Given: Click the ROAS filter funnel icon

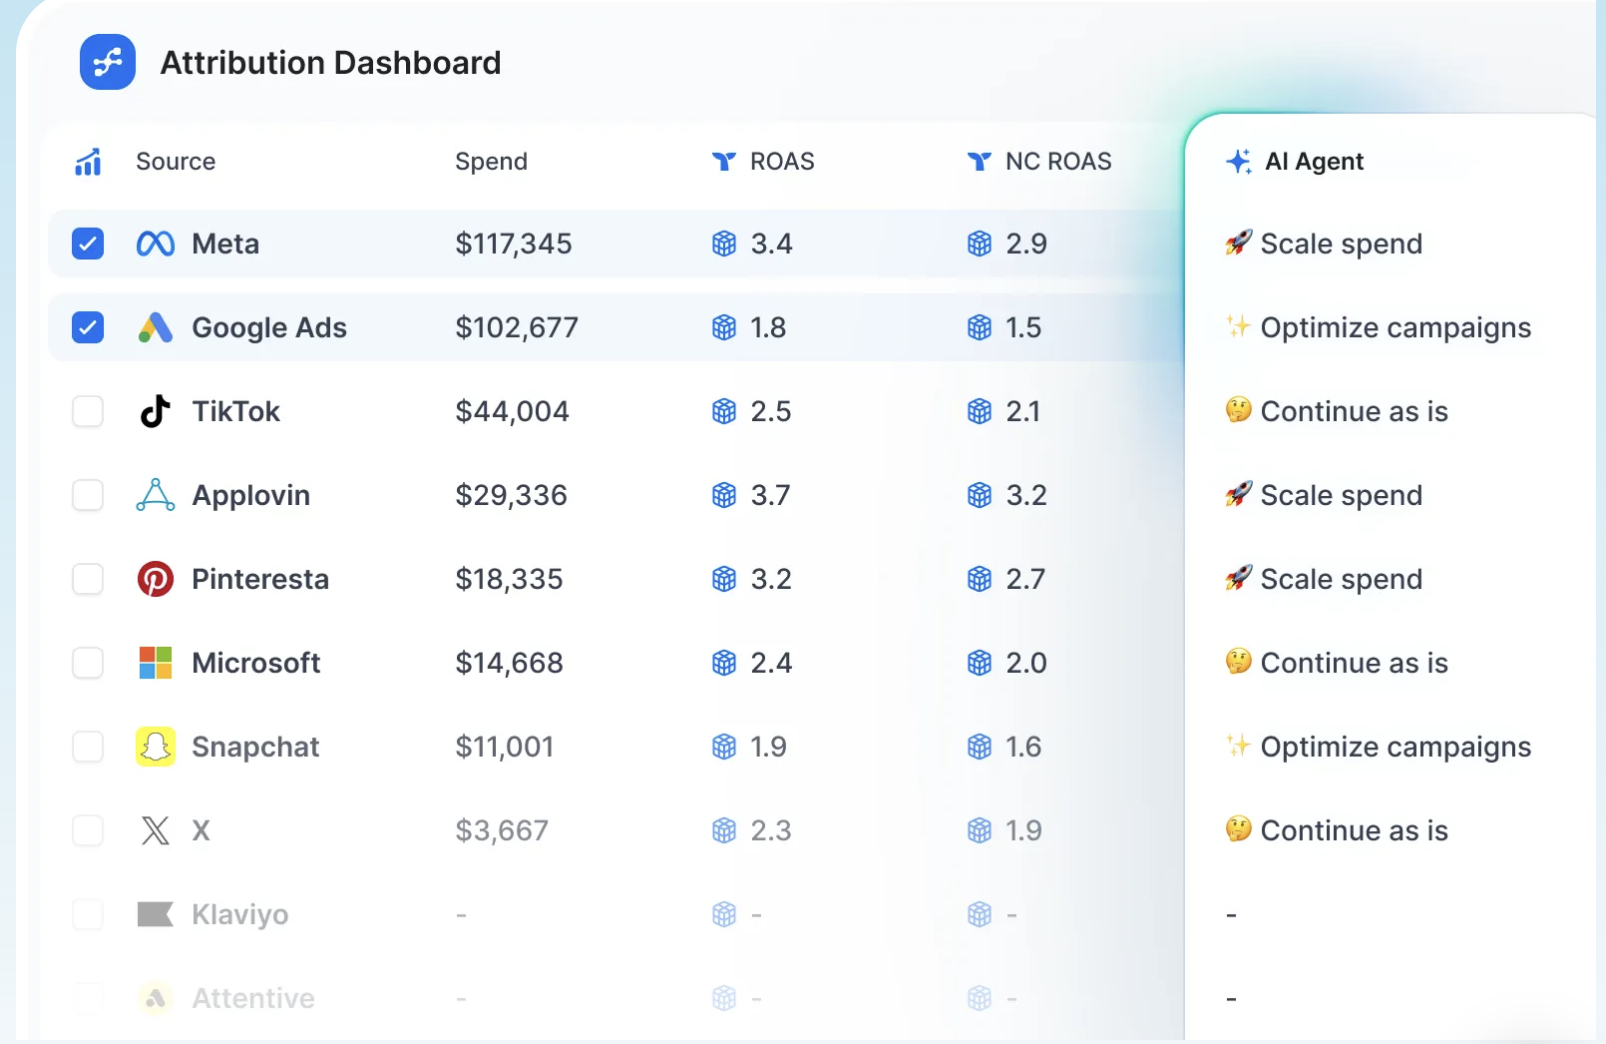Looking at the screenshot, I should [x=724, y=161].
